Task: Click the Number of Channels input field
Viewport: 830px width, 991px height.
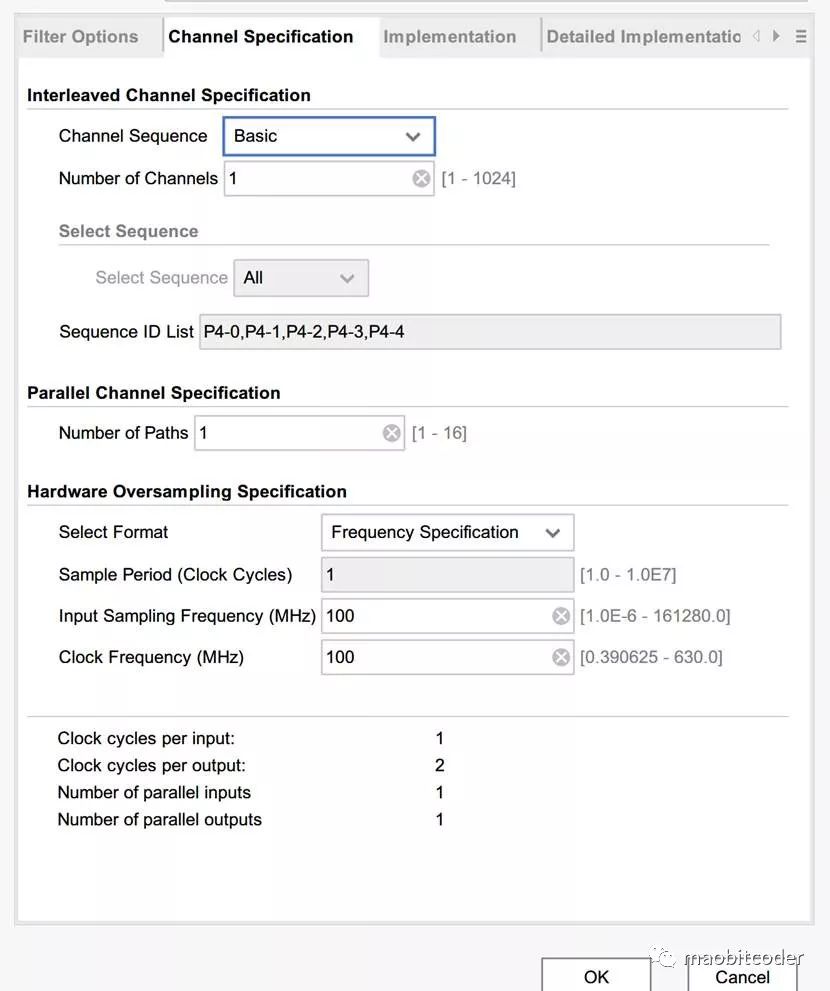Action: [x=315, y=179]
